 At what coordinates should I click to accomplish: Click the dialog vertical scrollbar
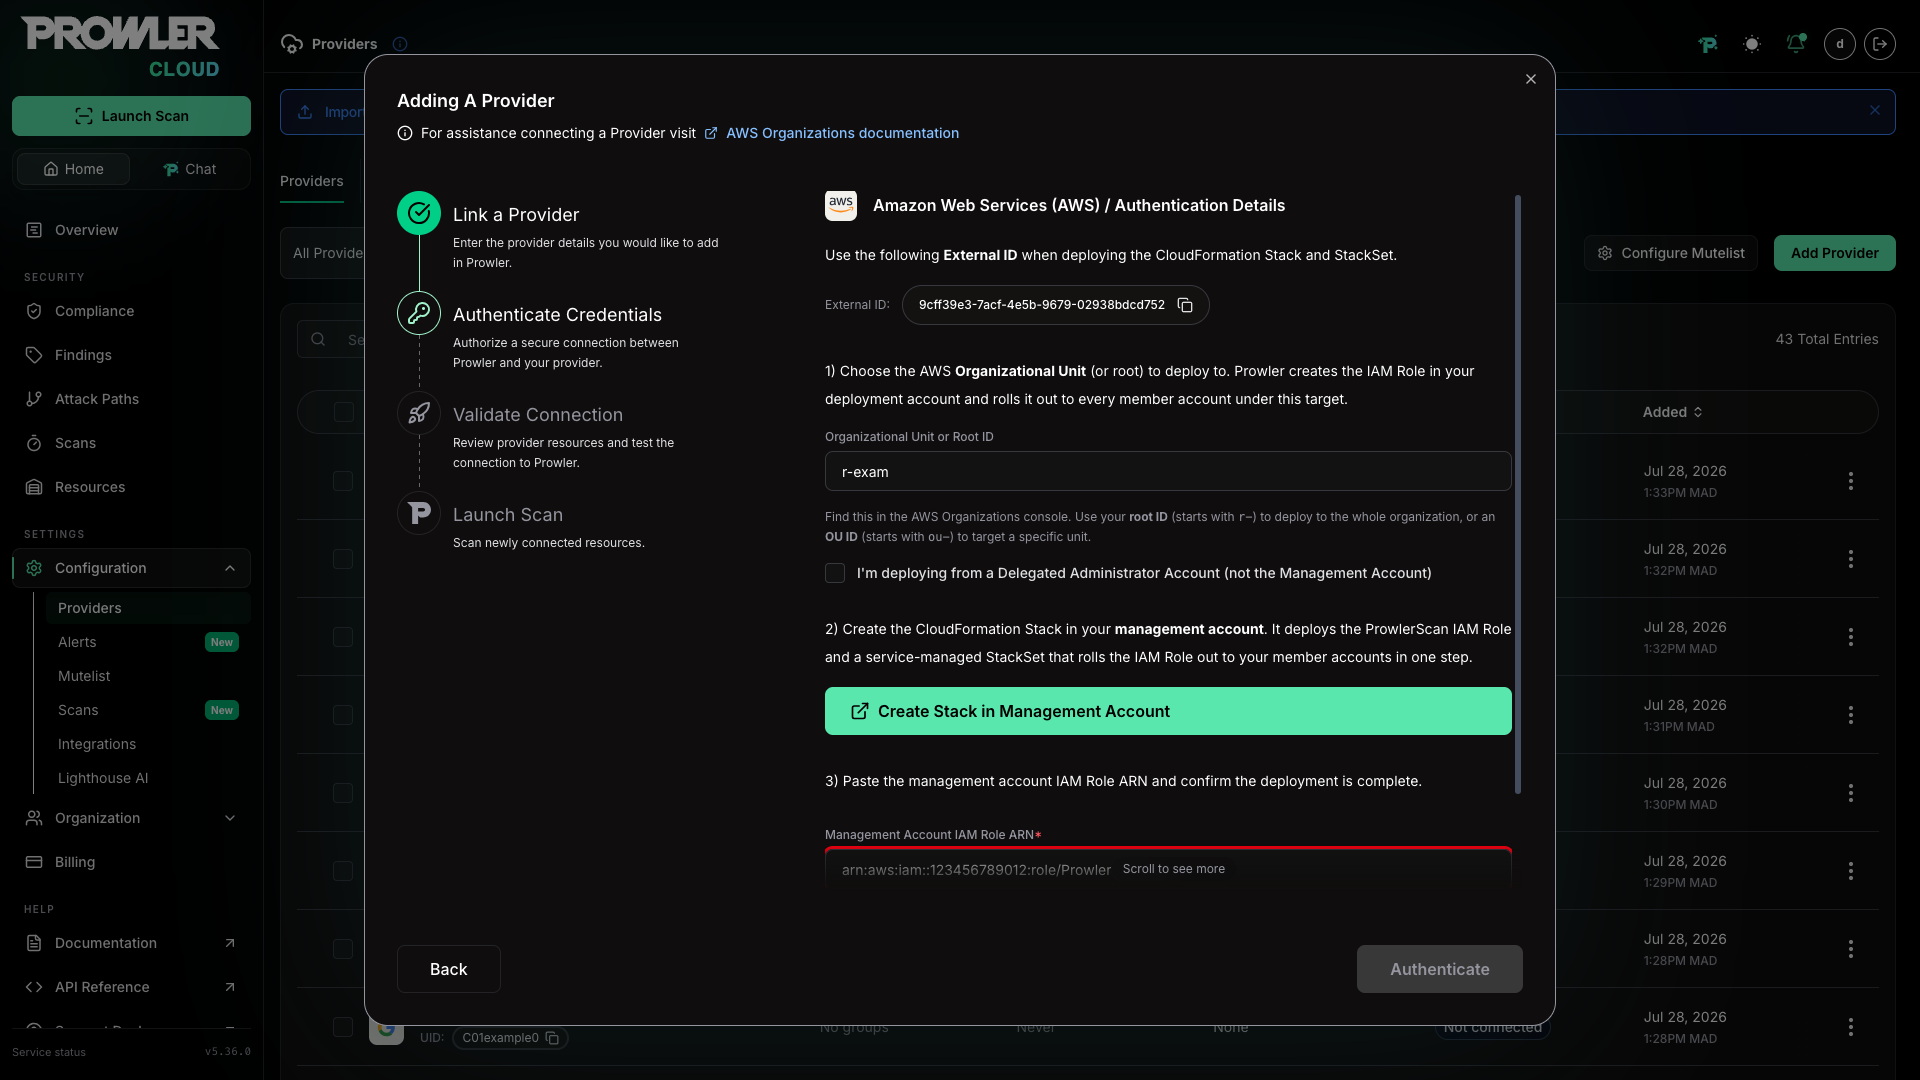(x=1518, y=495)
